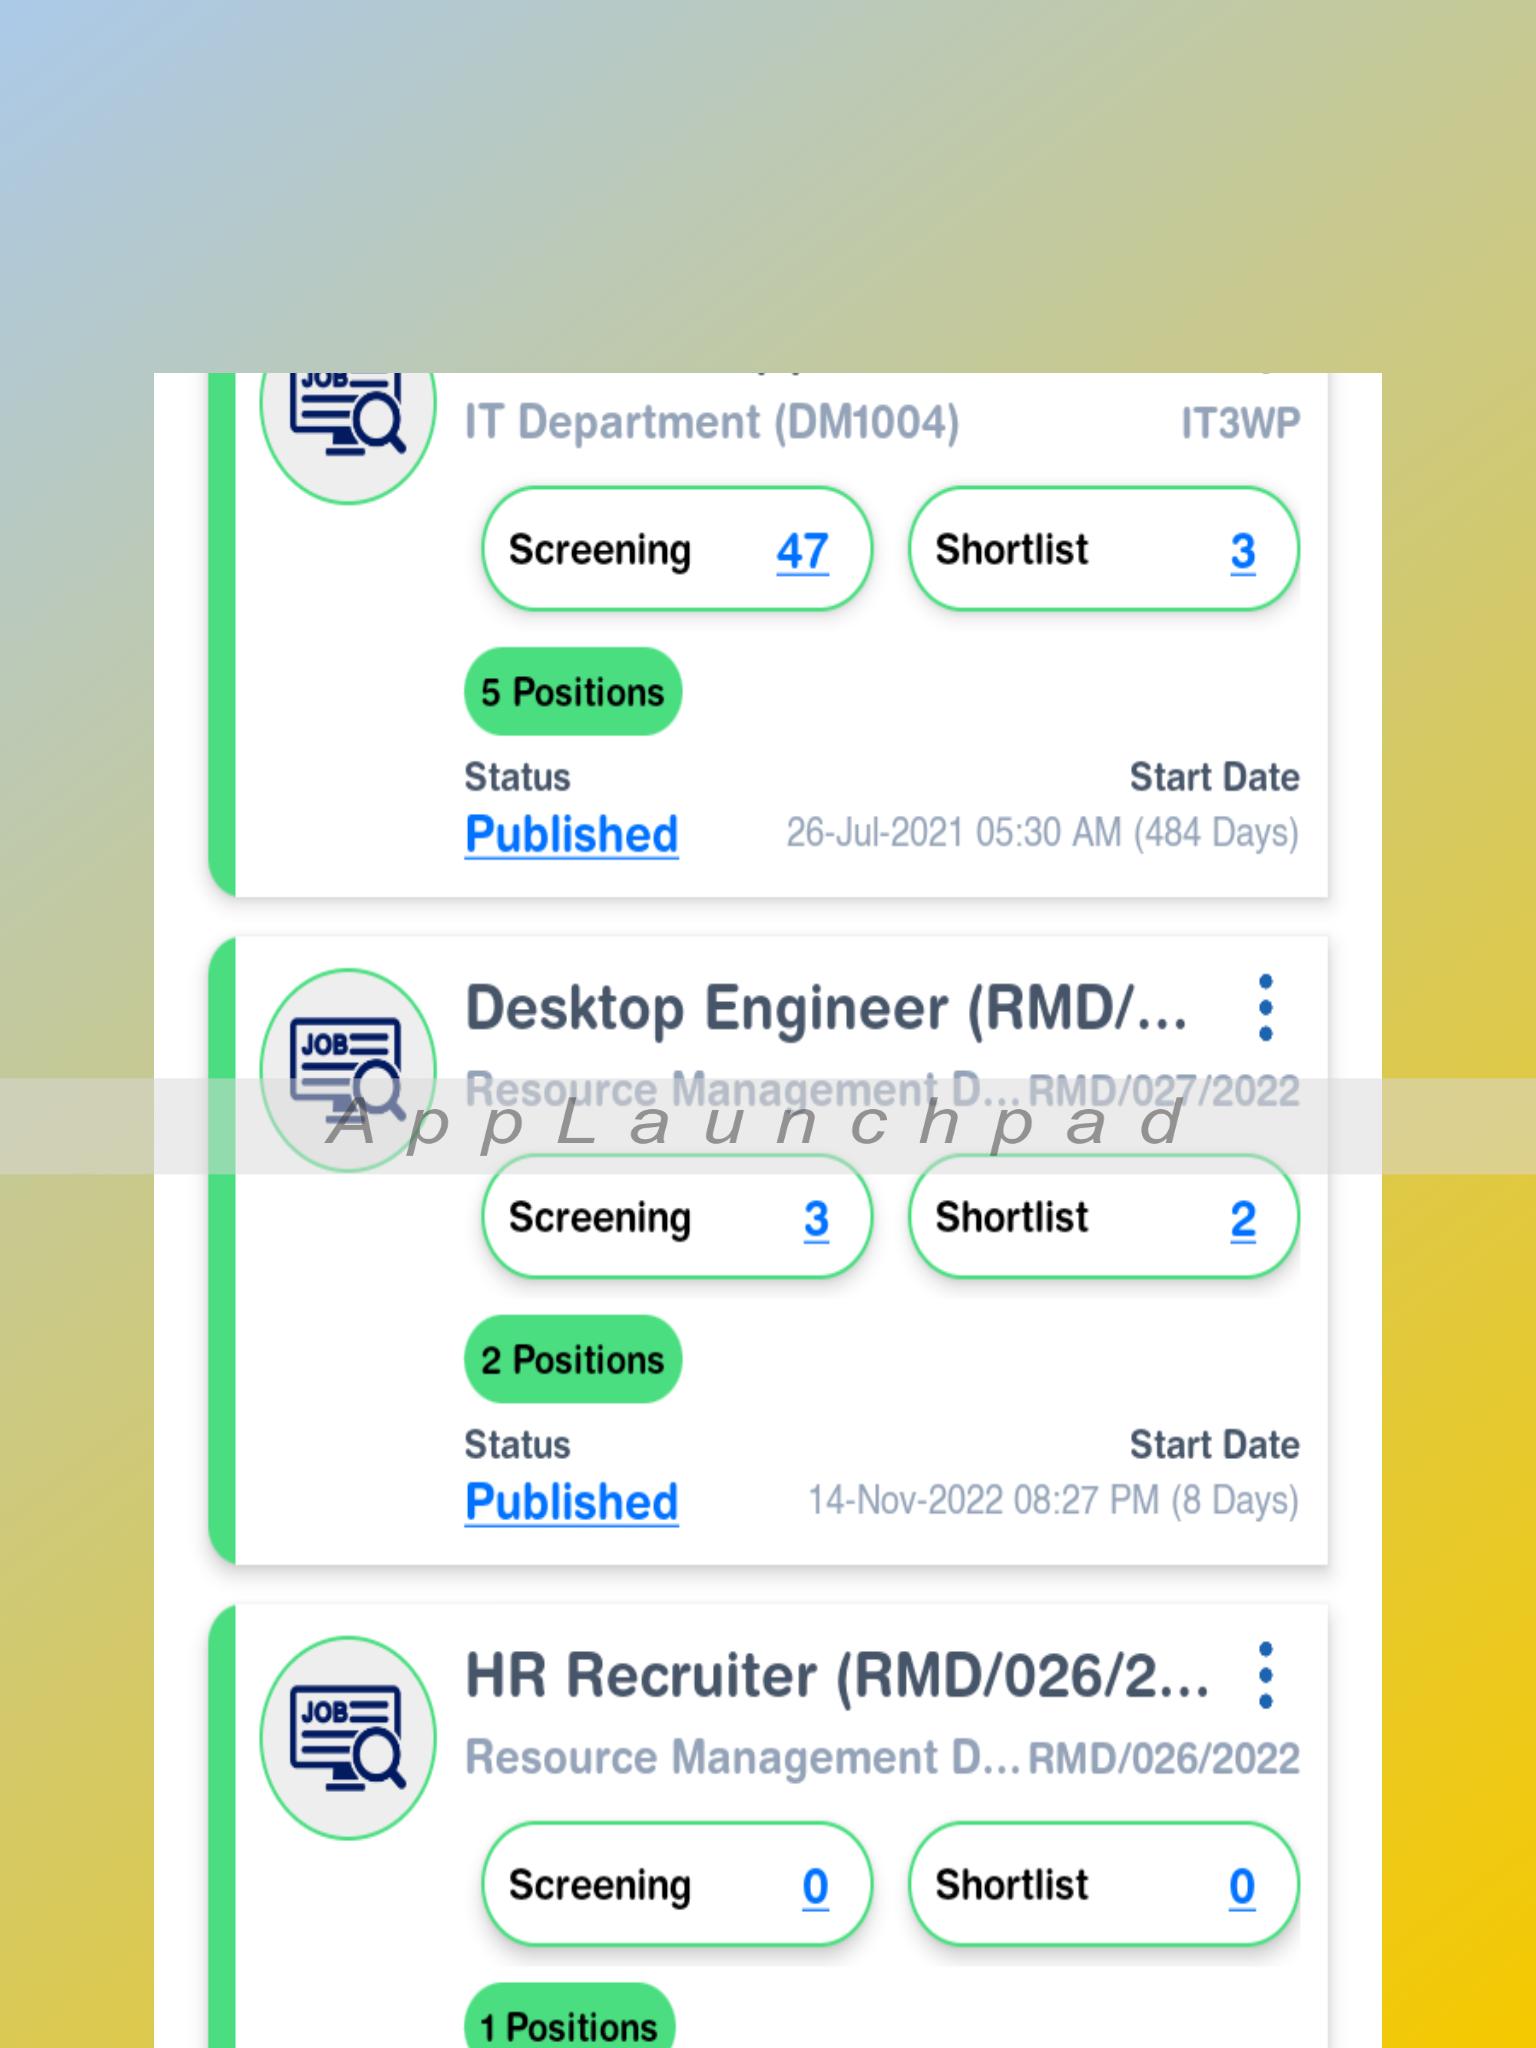Select Start Date label in IT Department card

[1214, 777]
